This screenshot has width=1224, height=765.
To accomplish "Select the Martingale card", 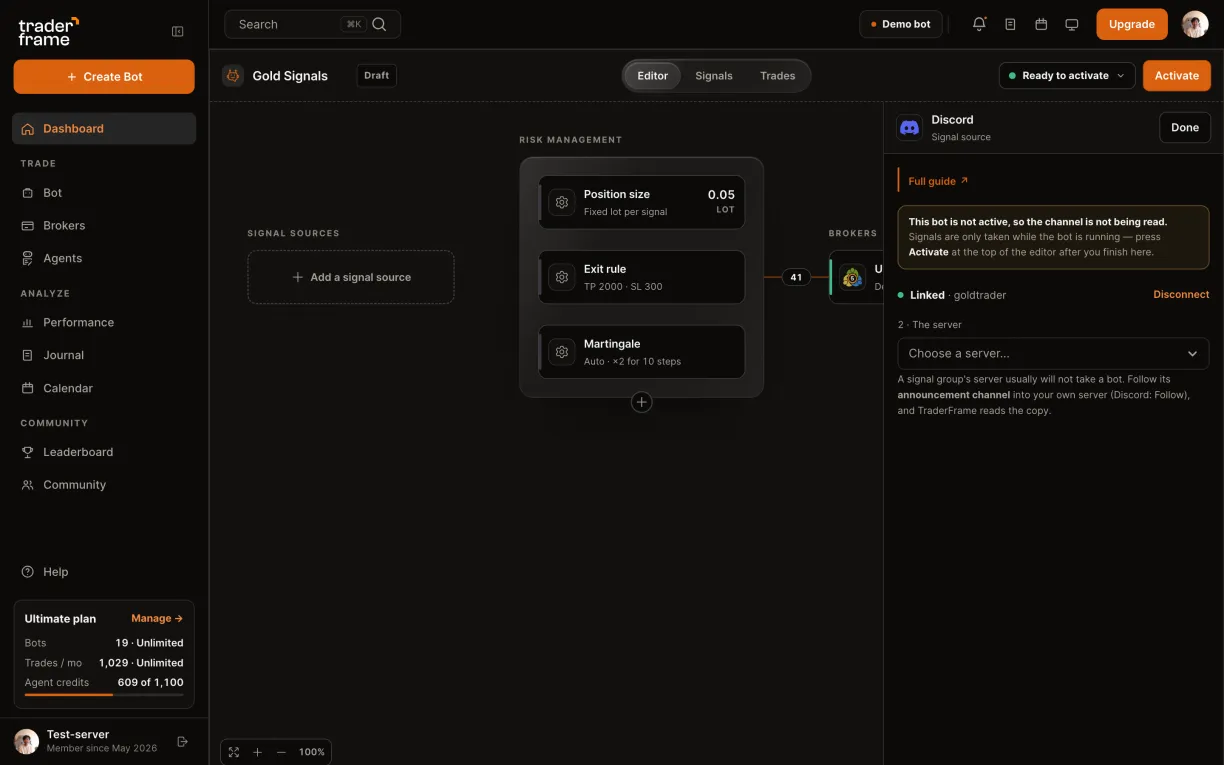I will 642,352.
